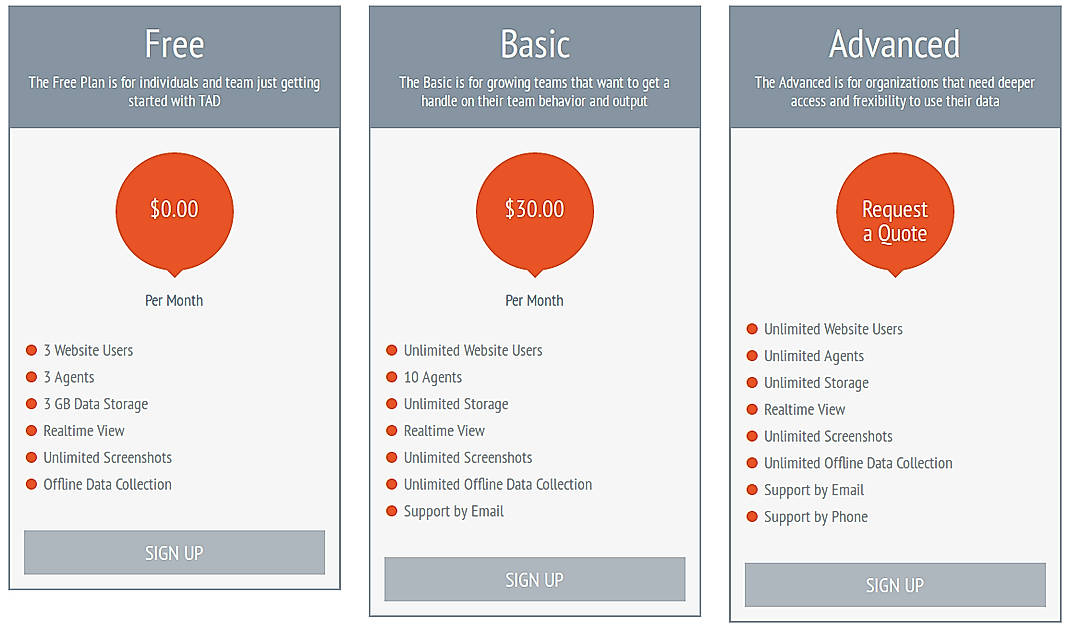Select the Advanced plan heading

[894, 44]
